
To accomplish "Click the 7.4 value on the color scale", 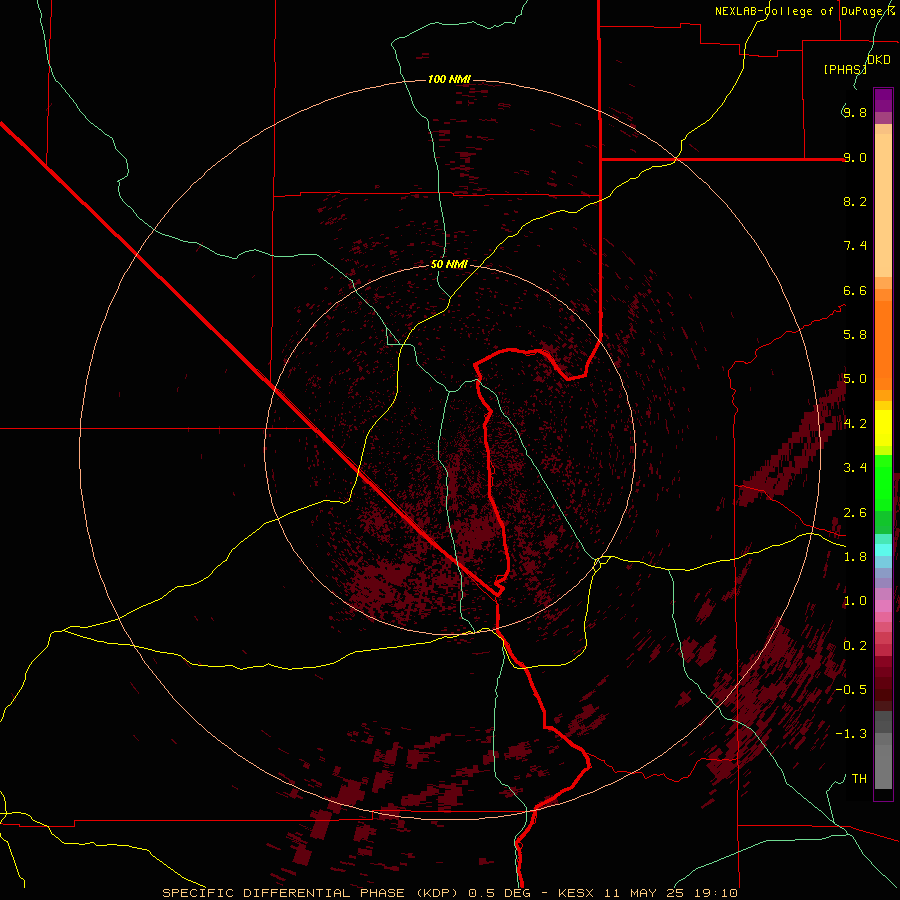I will [855, 246].
